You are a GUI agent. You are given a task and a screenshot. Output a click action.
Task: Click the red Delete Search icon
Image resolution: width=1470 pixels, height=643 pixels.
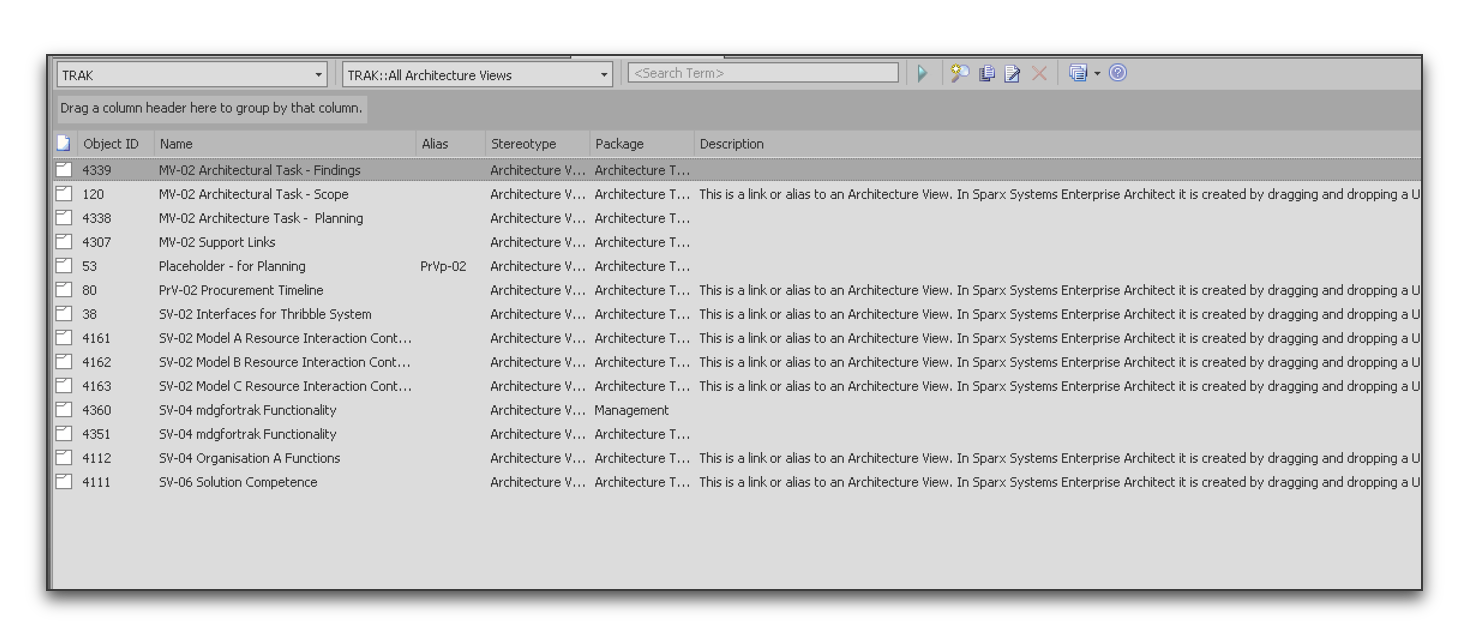1039,73
